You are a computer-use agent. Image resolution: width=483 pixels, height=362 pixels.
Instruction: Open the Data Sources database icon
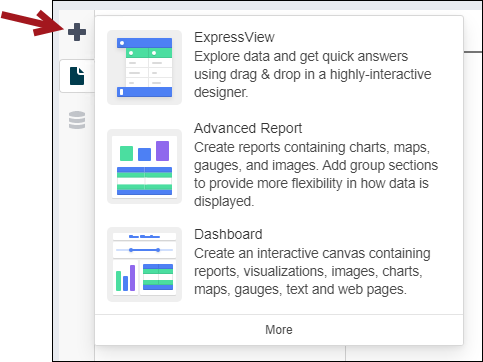(77, 120)
